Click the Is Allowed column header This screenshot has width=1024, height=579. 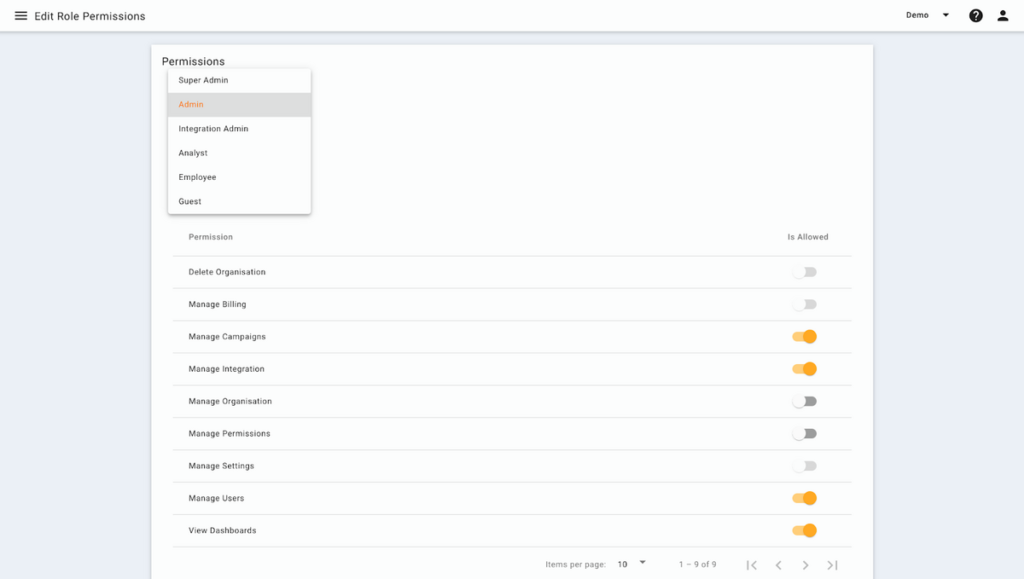pyautogui.click(x=807, y=237)
